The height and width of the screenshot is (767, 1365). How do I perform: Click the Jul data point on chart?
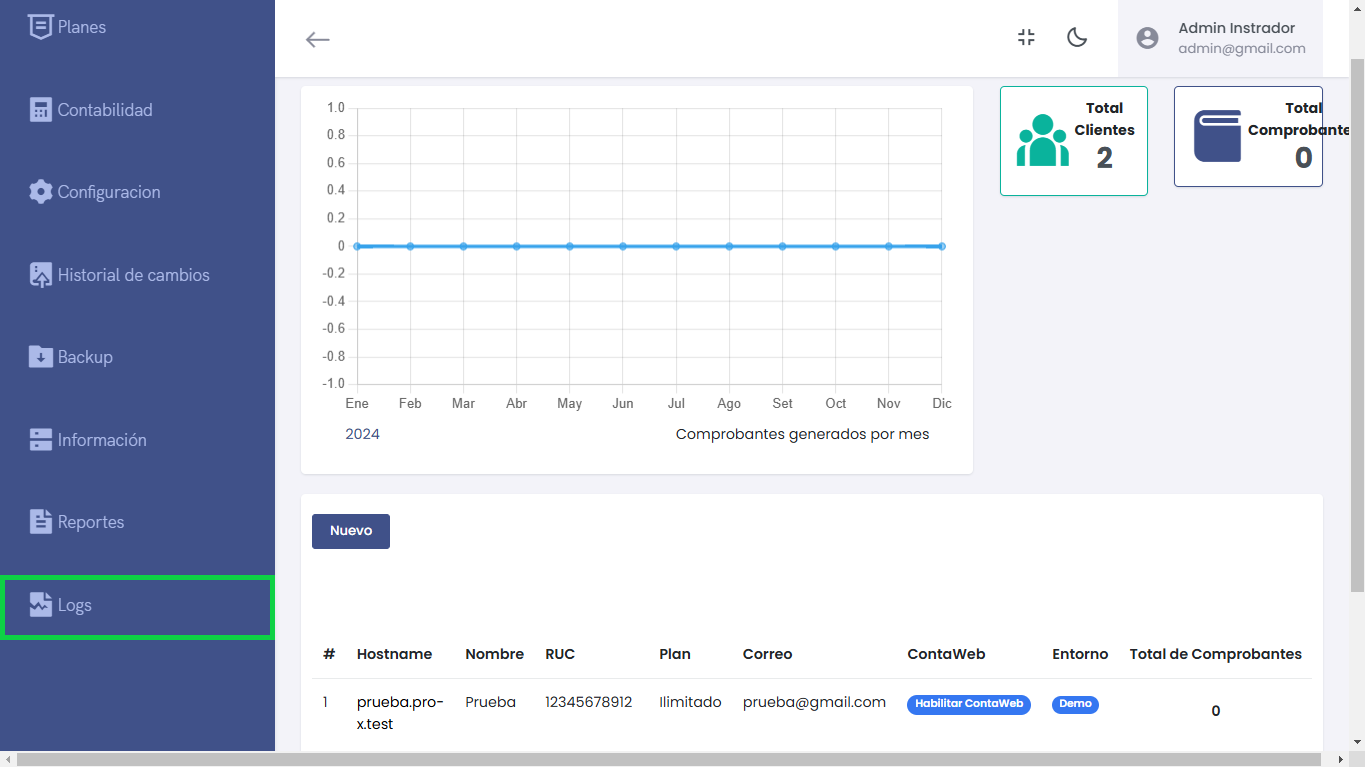tap(676, 246)
